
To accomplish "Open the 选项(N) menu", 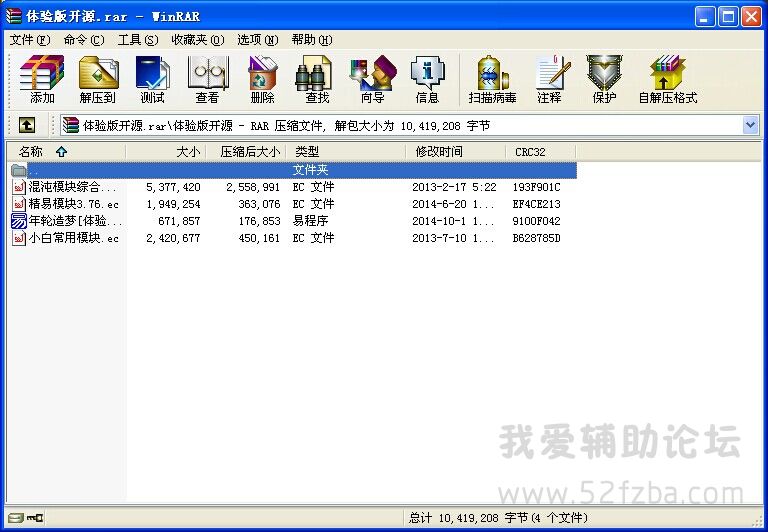I will pos(258,40).
